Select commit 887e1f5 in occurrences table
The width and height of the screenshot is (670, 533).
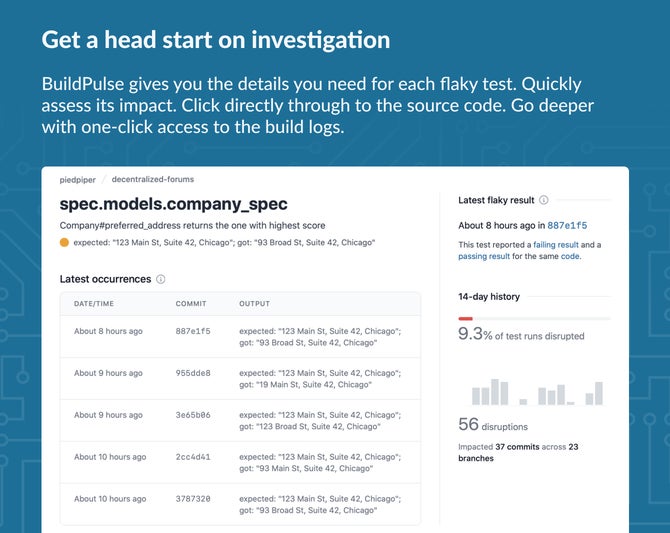tap(193, 331)
